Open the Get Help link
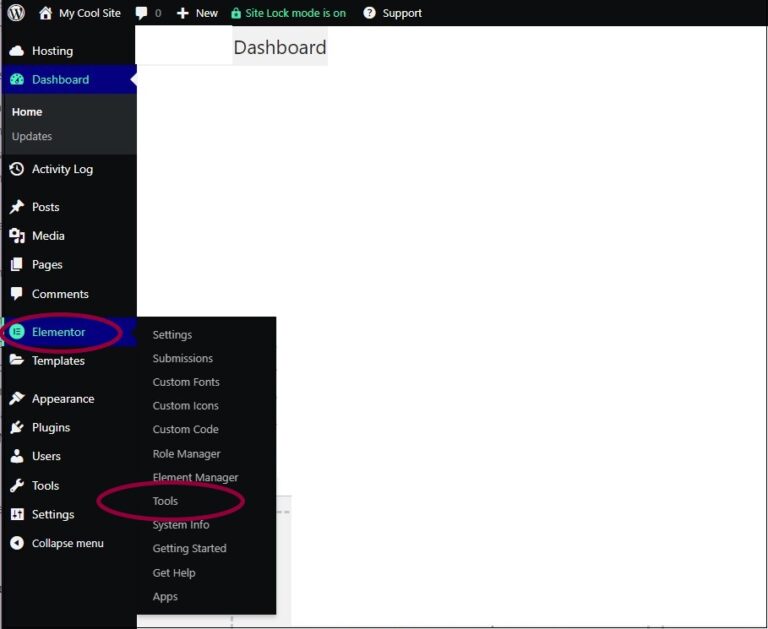Image resolution: width=768 pixels, height=629 pixels. (174, 573)
